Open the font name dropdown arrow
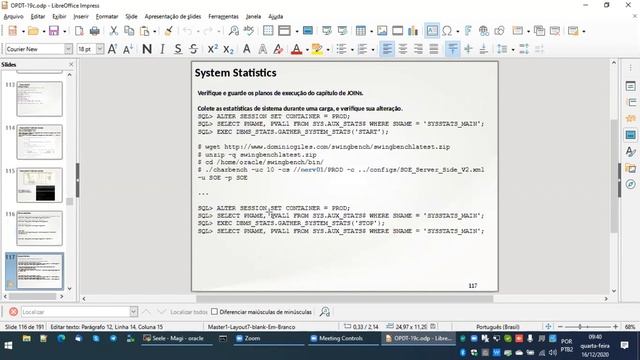This screenshot has height=360, width=640. 68,49
